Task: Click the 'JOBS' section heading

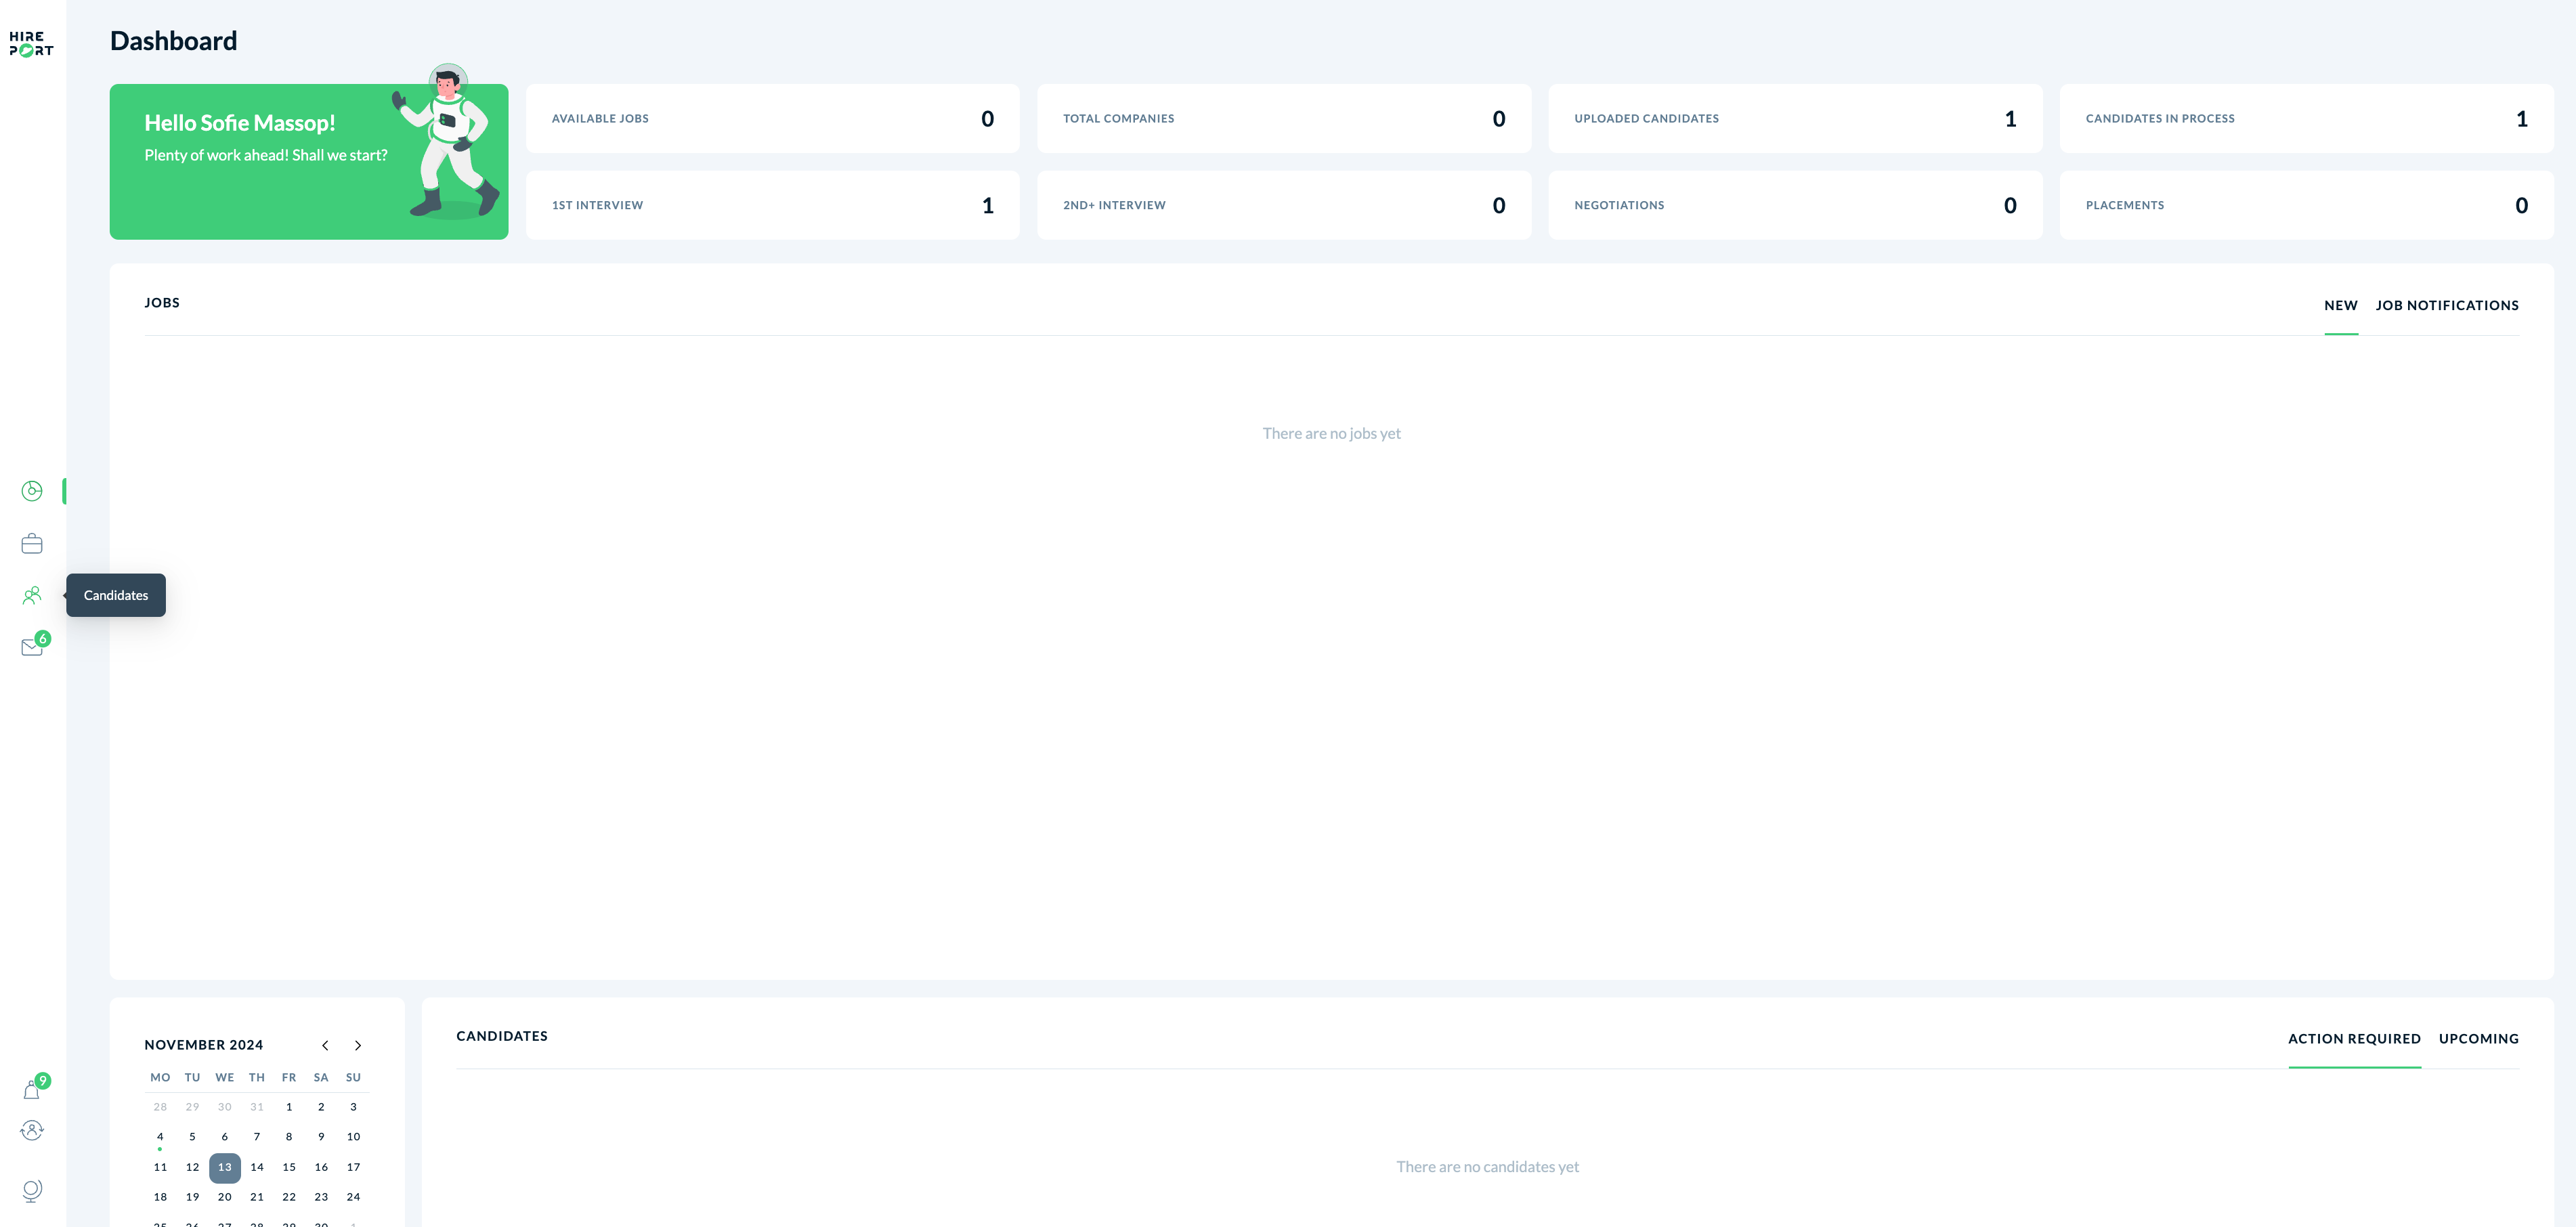Action: tap(162, 303)
